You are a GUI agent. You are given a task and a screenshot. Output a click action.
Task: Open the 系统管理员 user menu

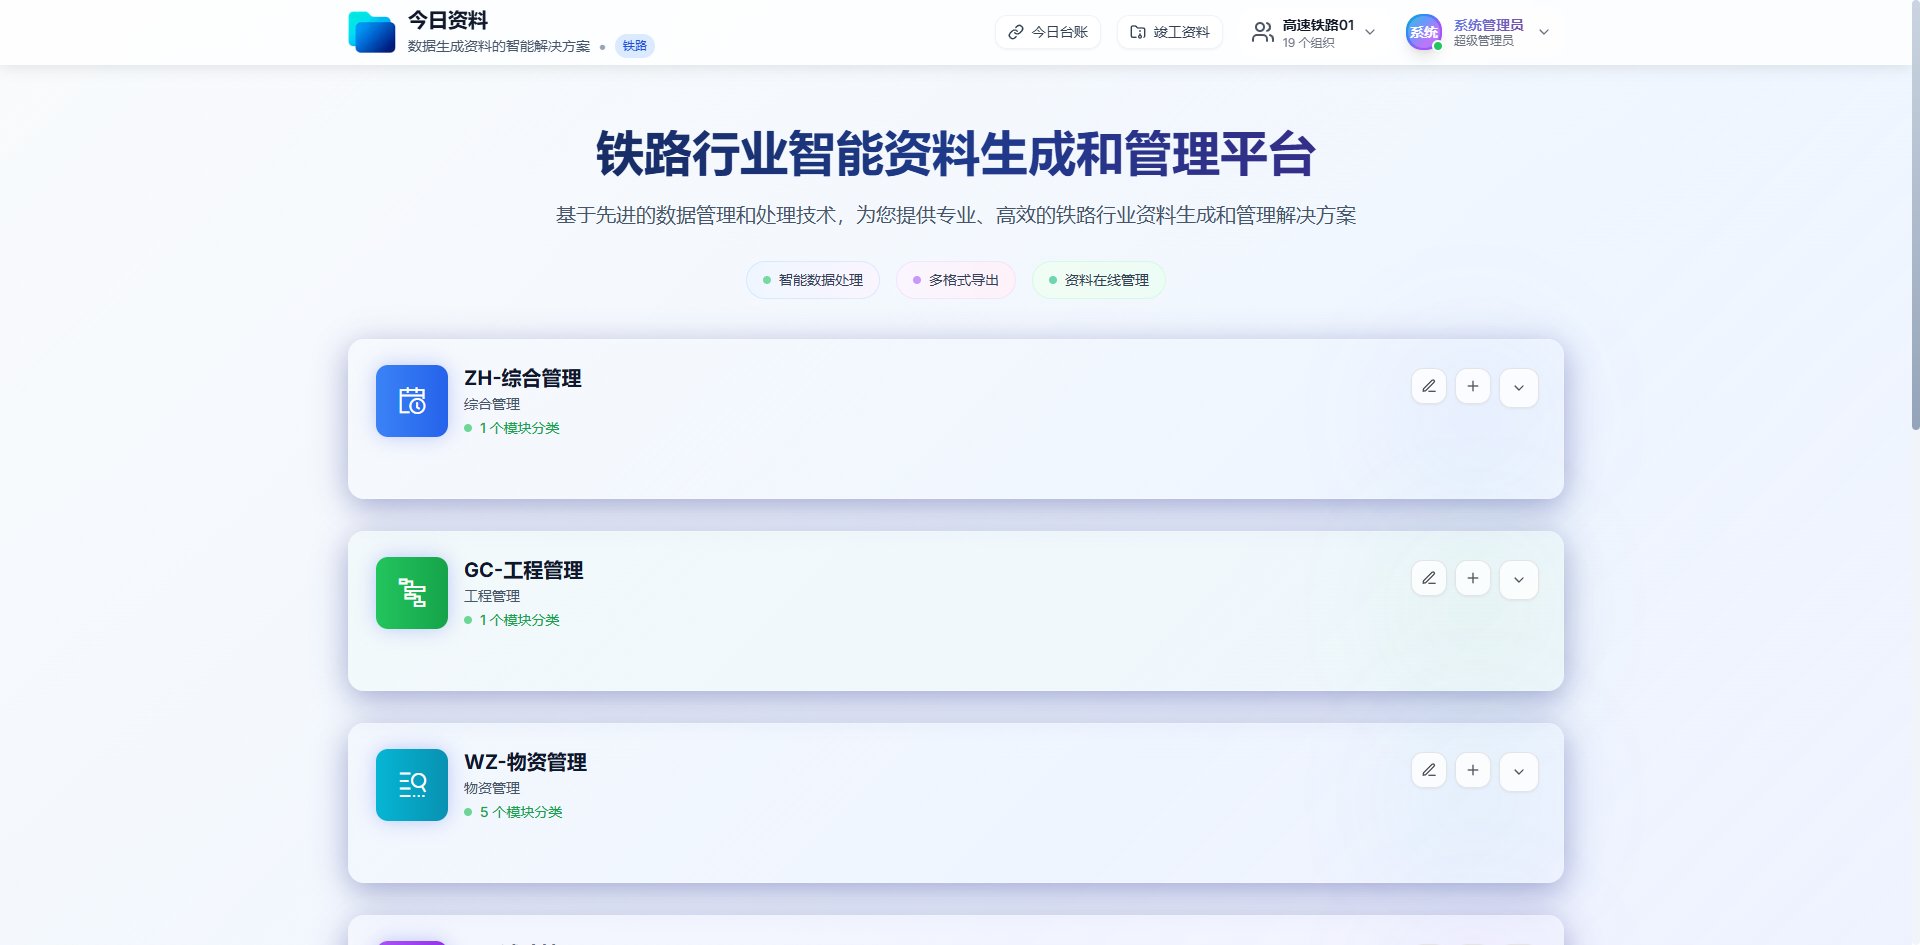coord(1478,32)
